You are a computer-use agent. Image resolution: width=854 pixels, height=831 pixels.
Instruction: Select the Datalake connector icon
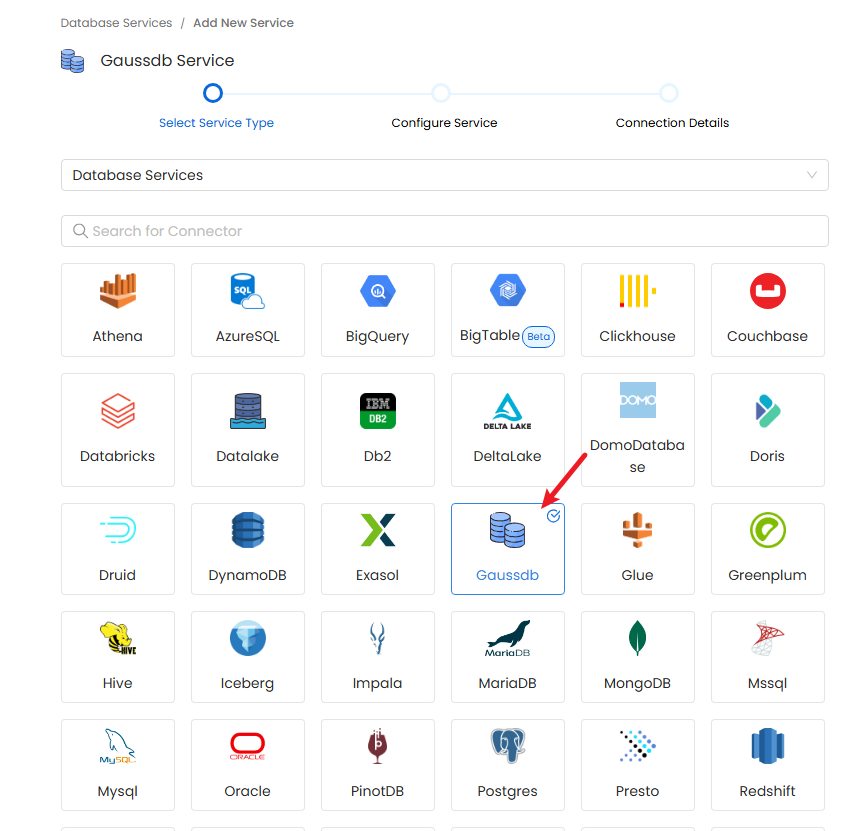click(x=247, y=411)
